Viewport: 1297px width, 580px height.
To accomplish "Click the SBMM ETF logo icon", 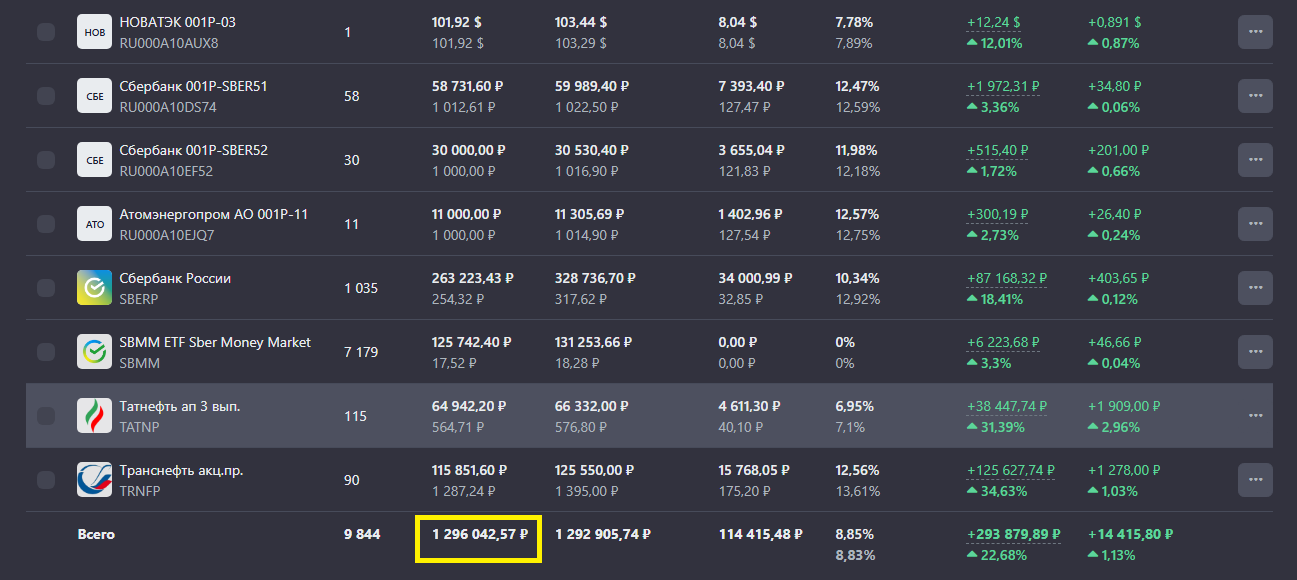I will [x=95, y=352].
